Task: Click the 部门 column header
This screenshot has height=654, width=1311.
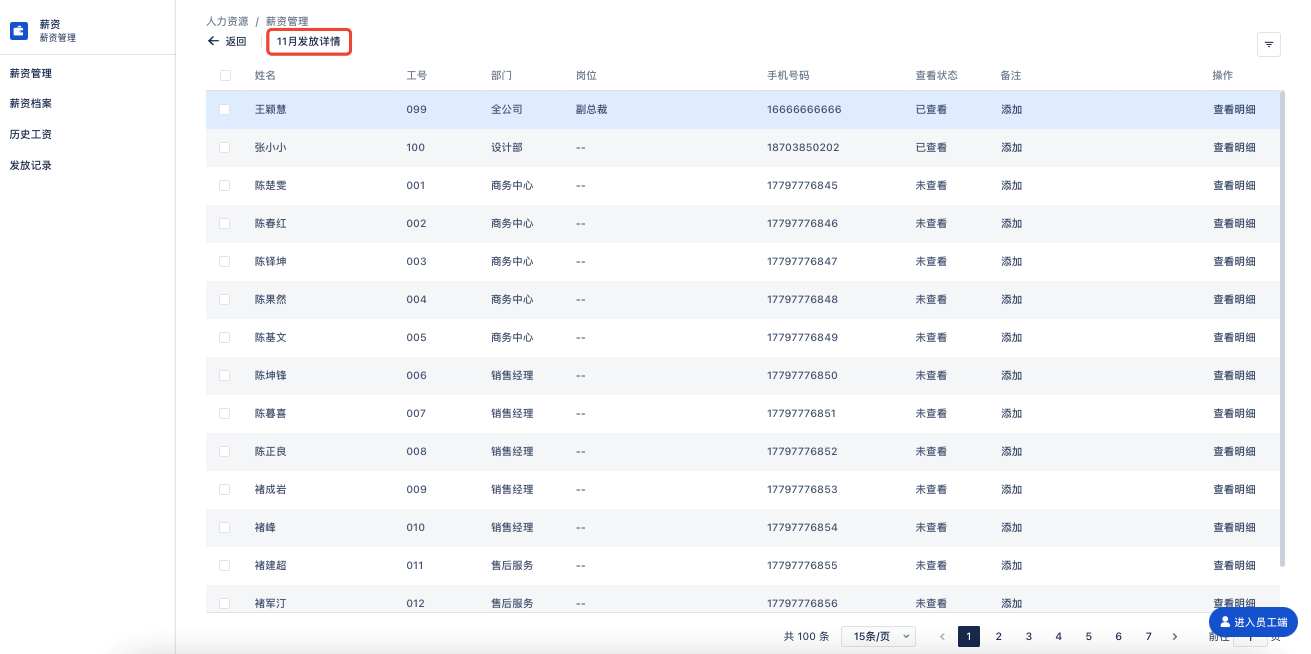Action: pyautogui.click(x=502, y=75)
